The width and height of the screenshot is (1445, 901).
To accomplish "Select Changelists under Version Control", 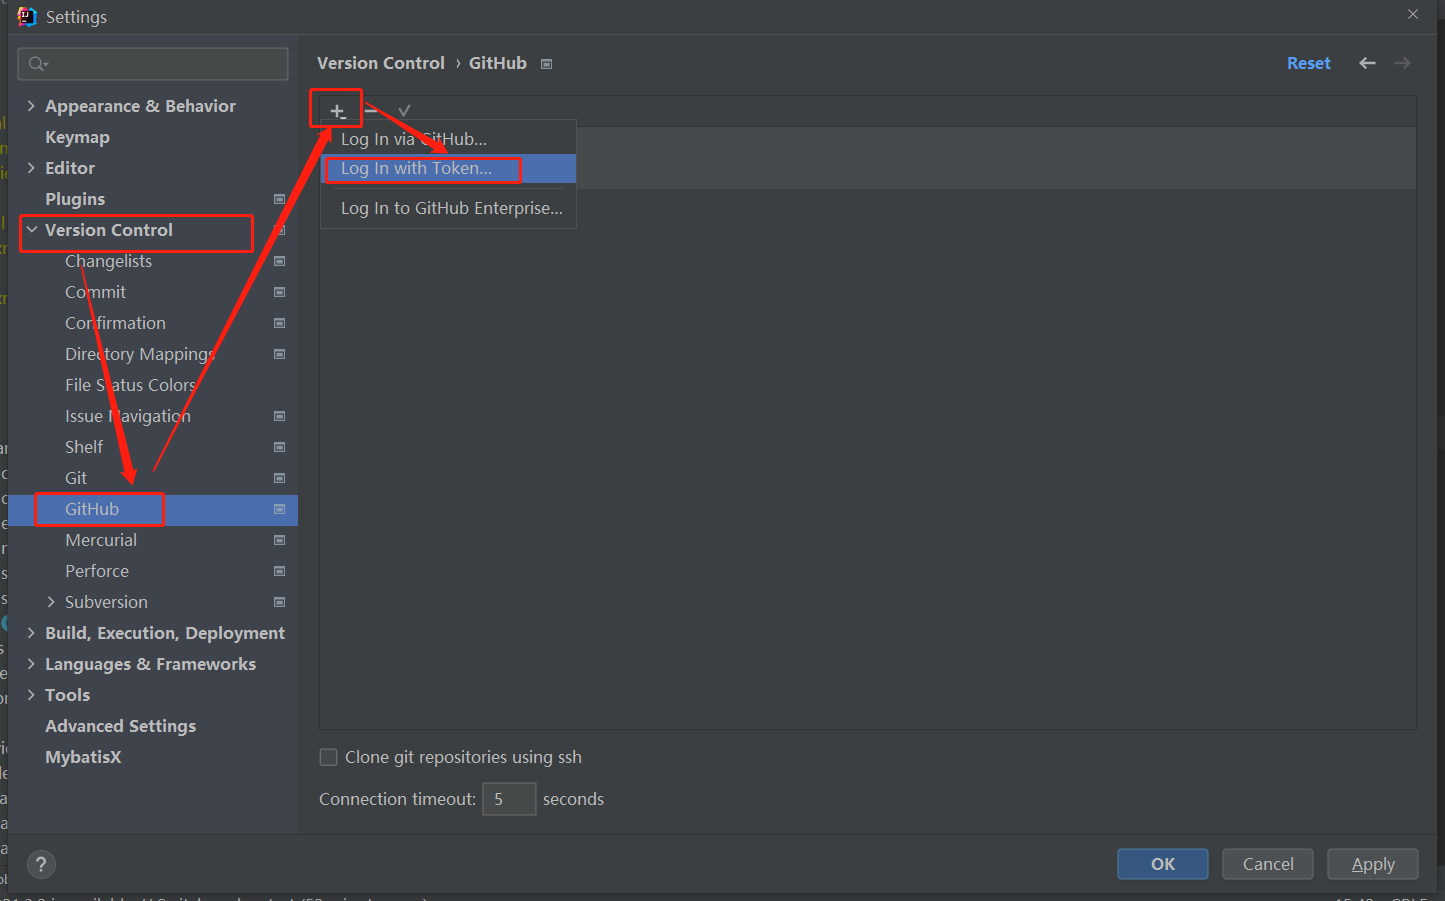I will 108,261.
